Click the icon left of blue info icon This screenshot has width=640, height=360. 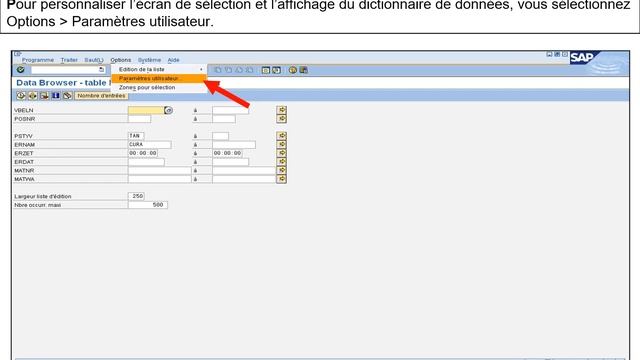[x=44, y=96]
